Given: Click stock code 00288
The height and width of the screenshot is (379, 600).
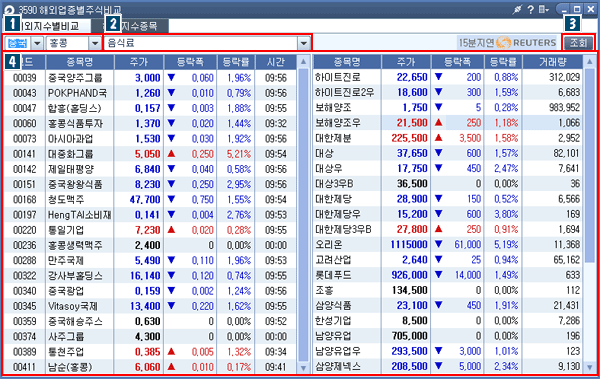Looking at the screenshot, I should [24, 261].
